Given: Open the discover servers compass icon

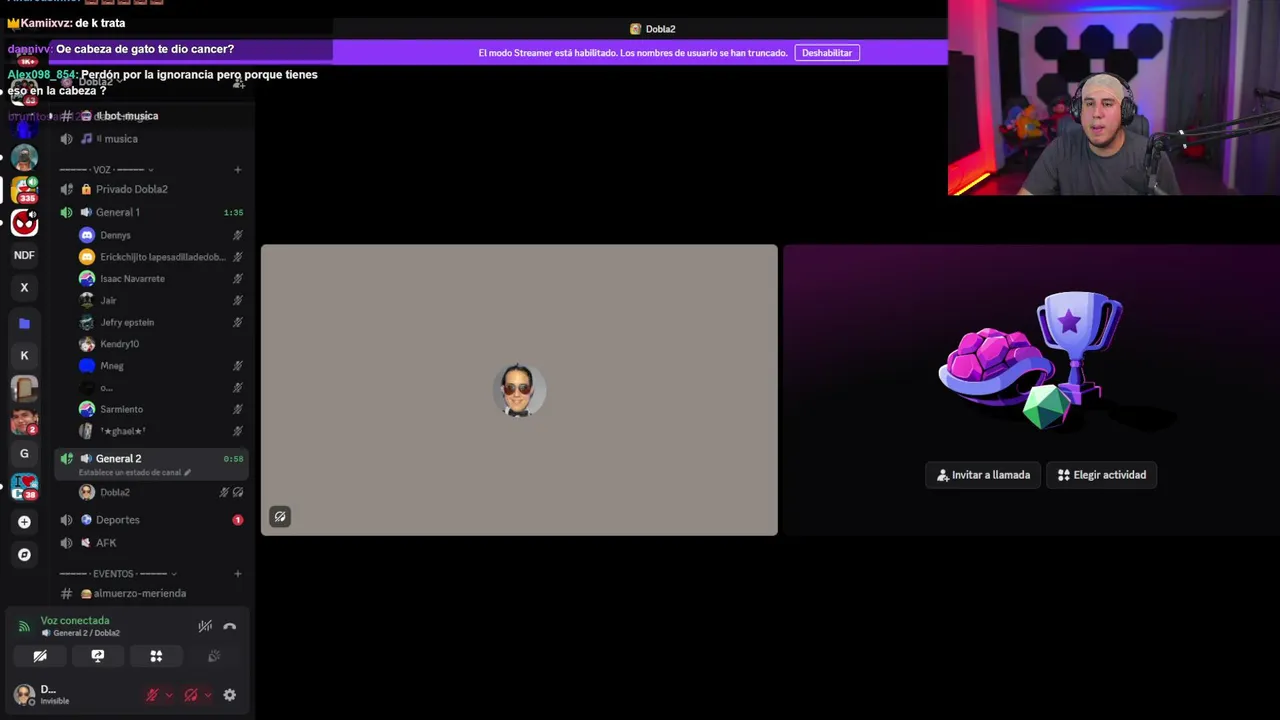Looking at the screenshot, I should pos(24,555).
